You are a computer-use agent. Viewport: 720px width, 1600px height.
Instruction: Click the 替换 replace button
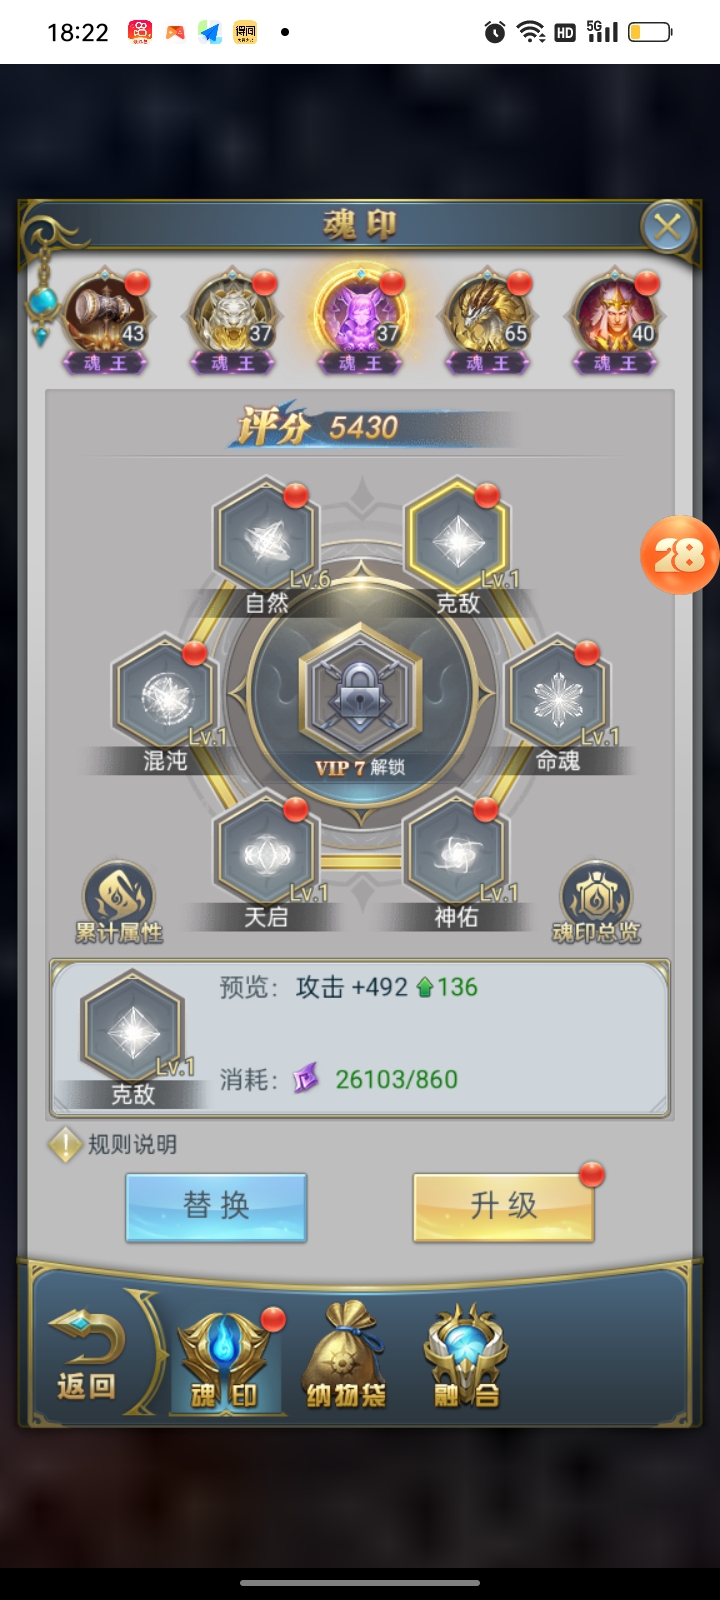[216, 1207]
